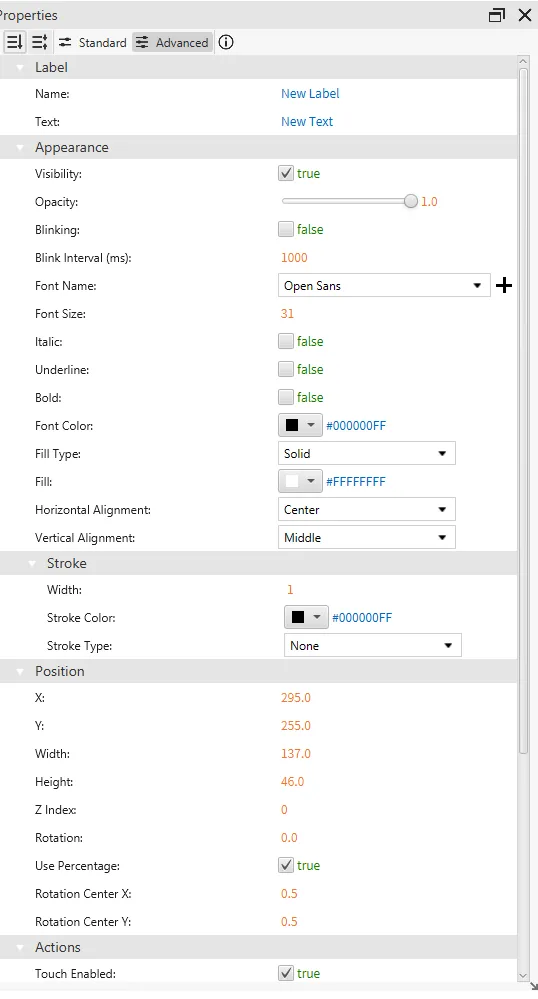Switch to Standard properties view
Viewport: 538px width, 999px height.
click(92, 43)
